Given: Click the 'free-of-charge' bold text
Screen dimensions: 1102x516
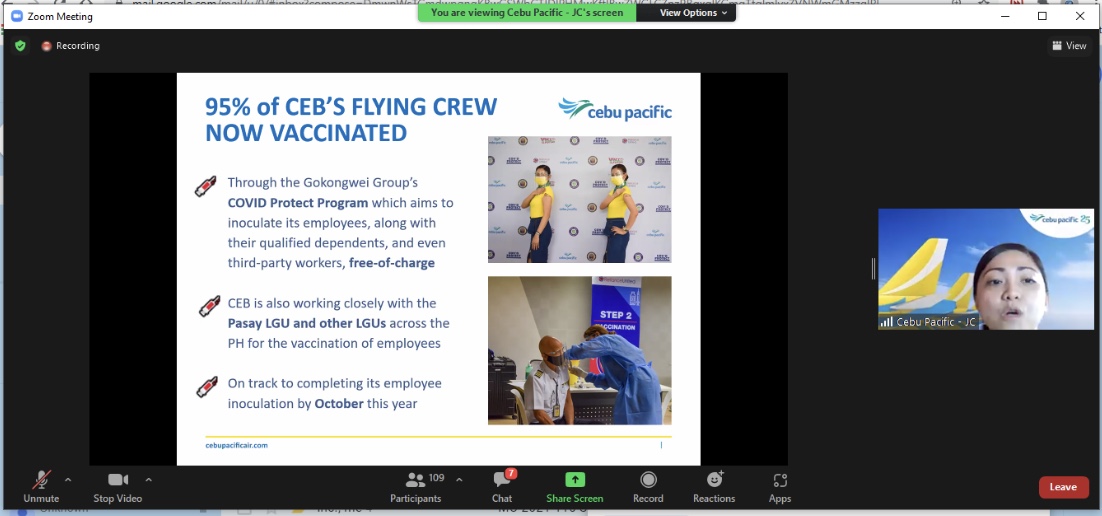Looking at the screenshot, I should point(391,263).
